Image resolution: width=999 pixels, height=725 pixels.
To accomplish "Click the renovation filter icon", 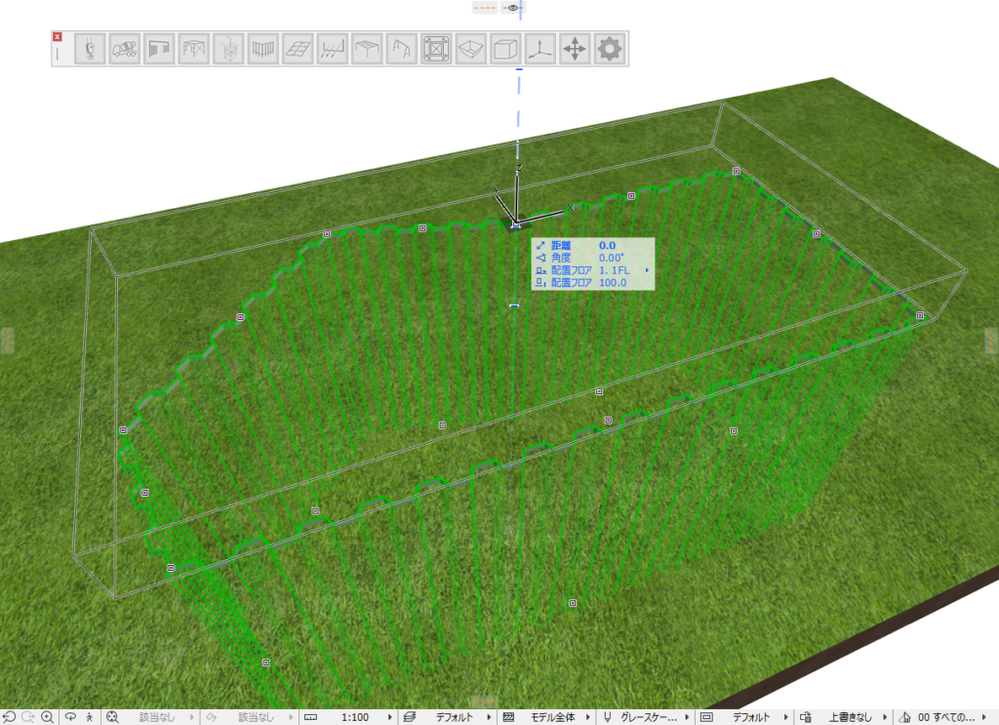I will click(x=905, y=717).
